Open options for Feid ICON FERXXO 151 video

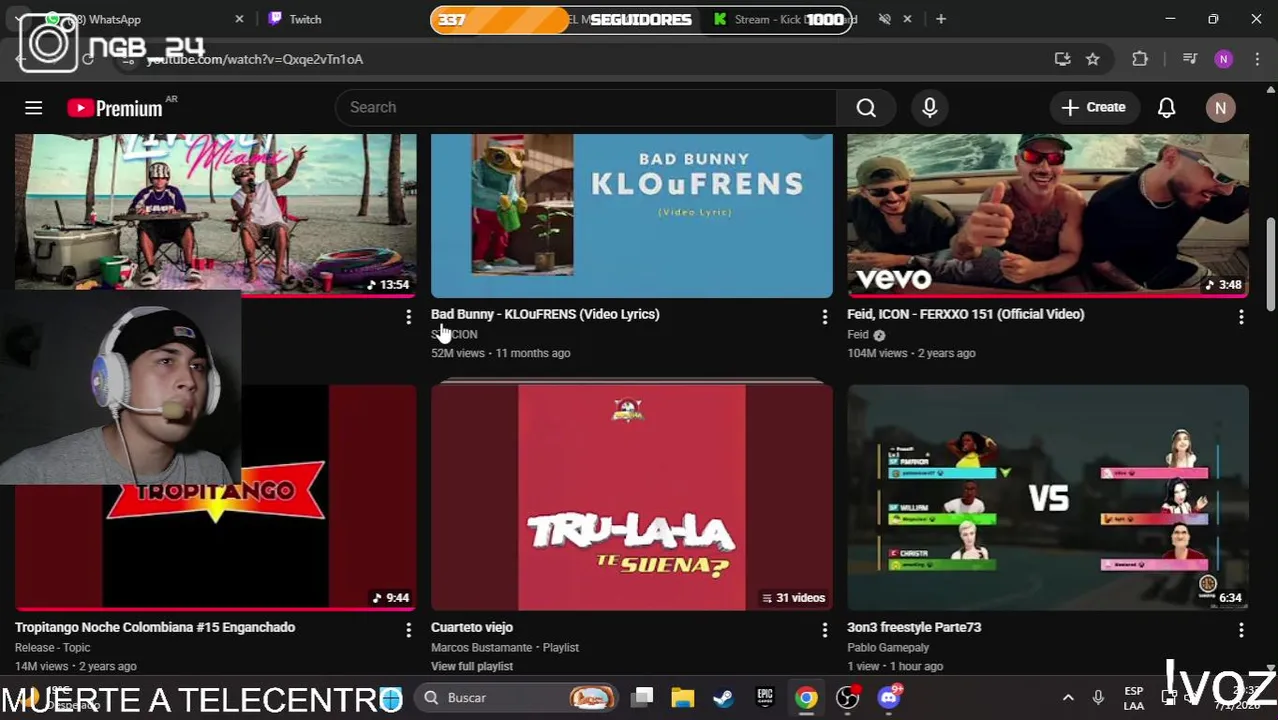pos(1241,317)
